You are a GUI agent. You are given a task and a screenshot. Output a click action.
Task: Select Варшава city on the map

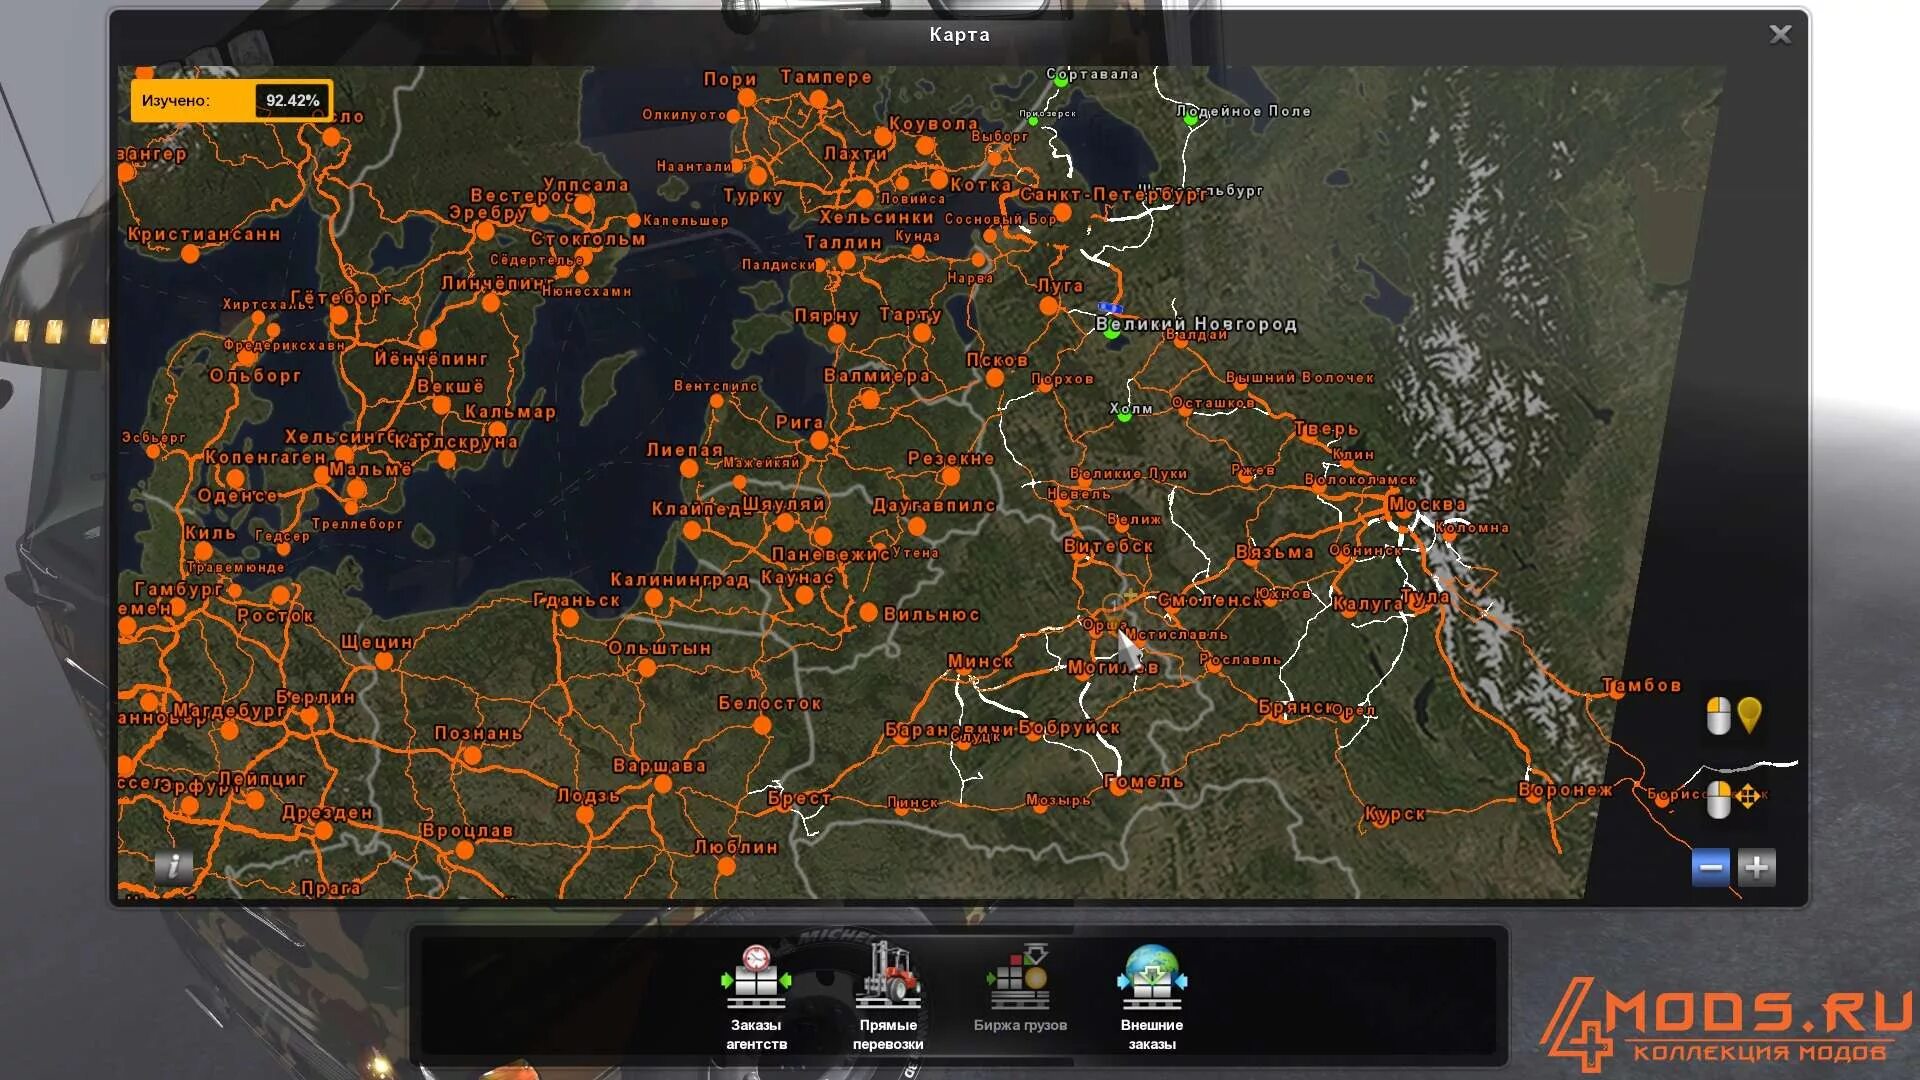[x=662, y=783]
